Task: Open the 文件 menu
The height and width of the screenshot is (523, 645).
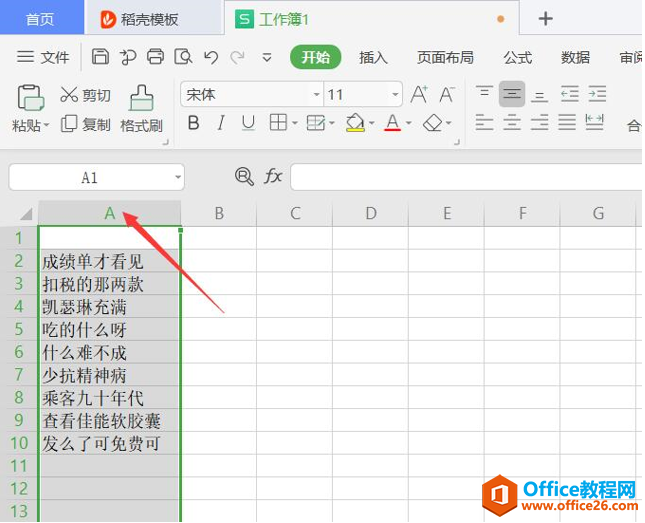Action: 43,57
